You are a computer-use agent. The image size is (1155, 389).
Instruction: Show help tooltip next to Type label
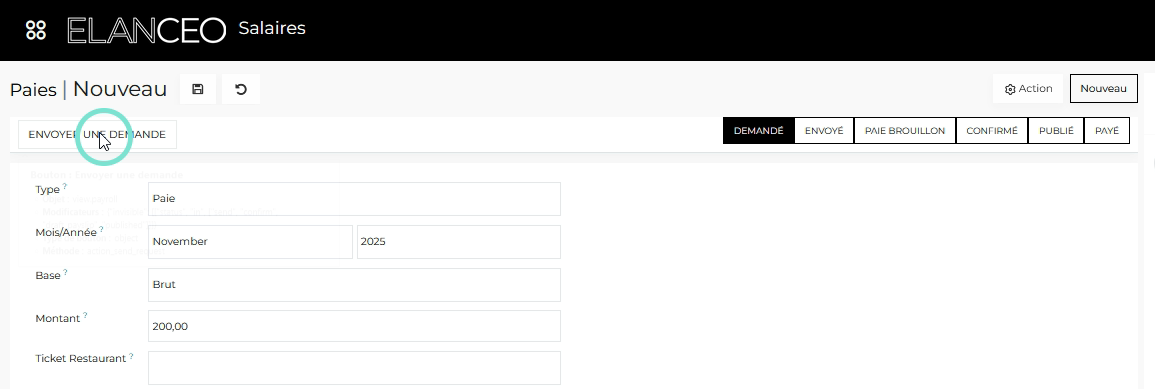coord(65,187)
